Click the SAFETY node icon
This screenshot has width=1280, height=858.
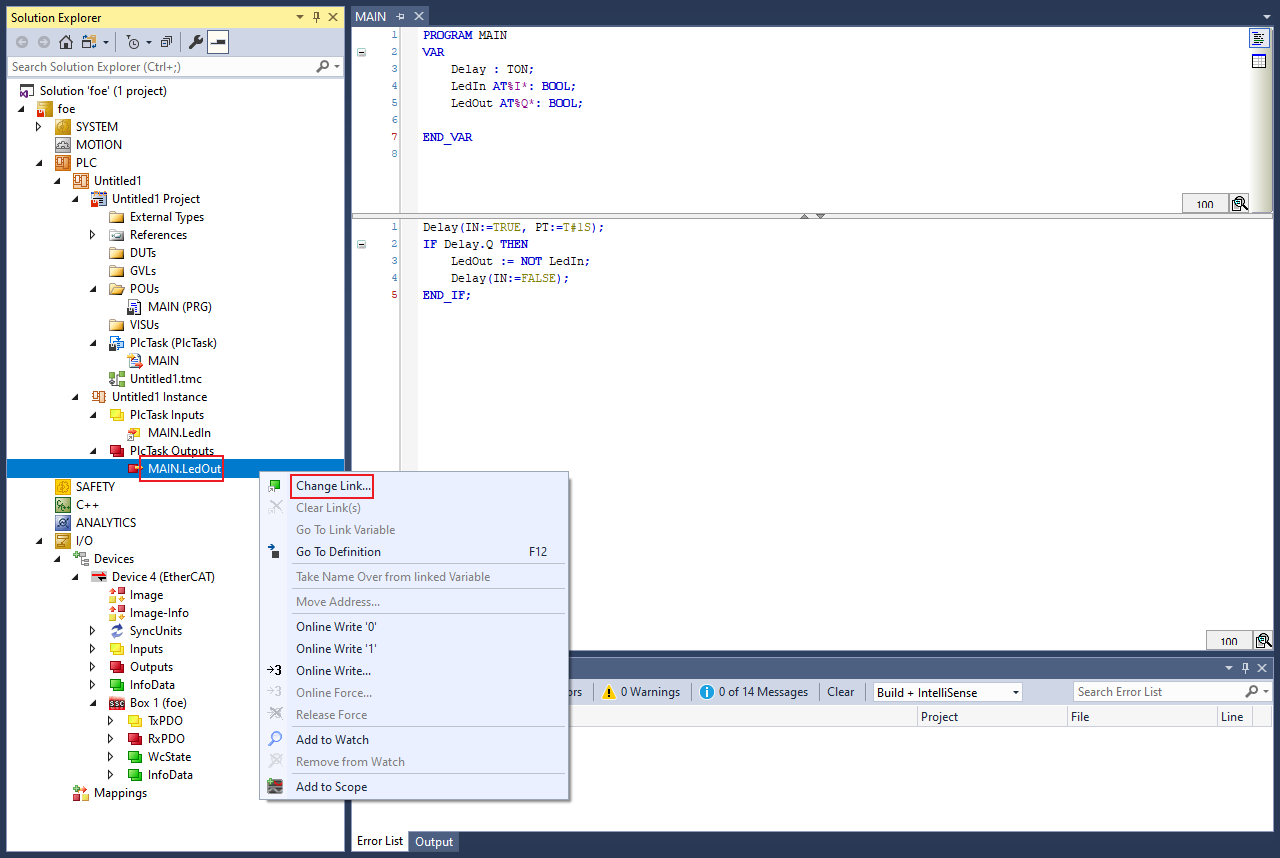click(x=63, y=487)
